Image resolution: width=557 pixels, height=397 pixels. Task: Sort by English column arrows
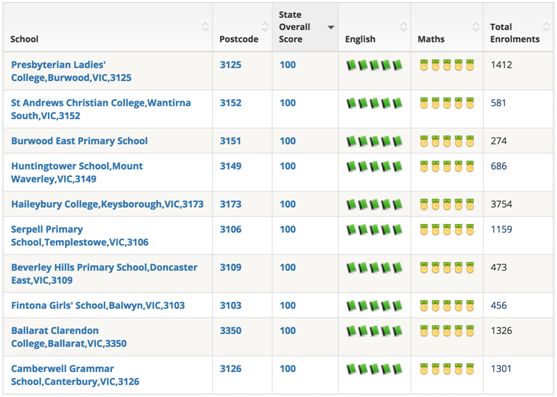[403, 27]
